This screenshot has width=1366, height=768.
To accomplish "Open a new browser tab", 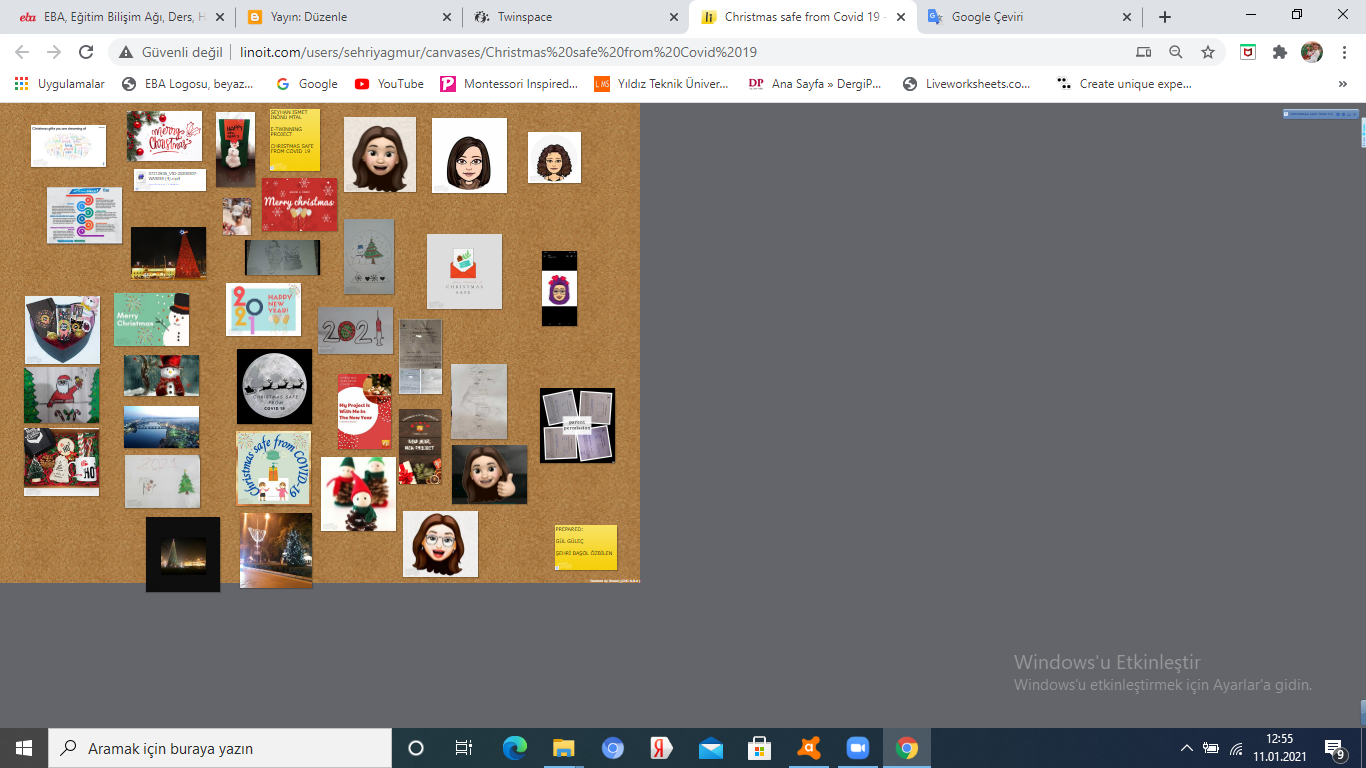I will tap(1165, 17).
